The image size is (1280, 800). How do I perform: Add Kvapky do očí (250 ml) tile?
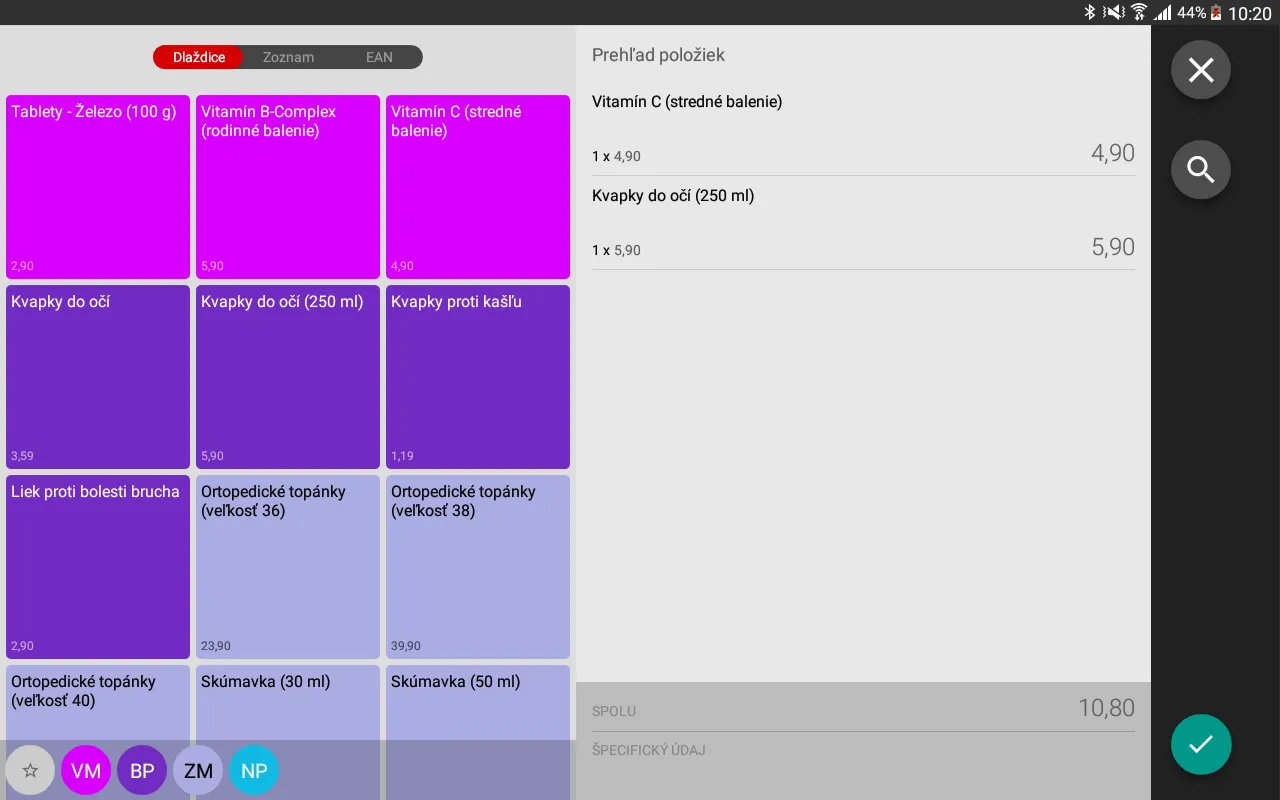pos(288,377)
